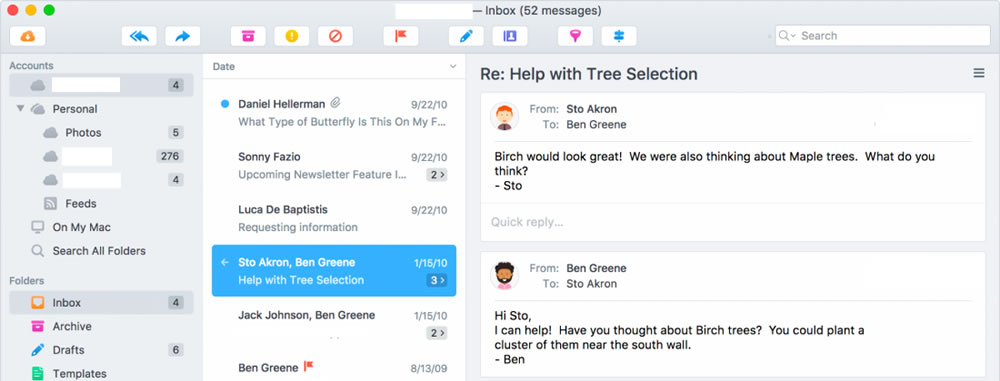Flag message using red flag toolbar button
Image resolution: width=1000 pixels, height=381 pixels.
pyautogui.click(x=401, y=36)
